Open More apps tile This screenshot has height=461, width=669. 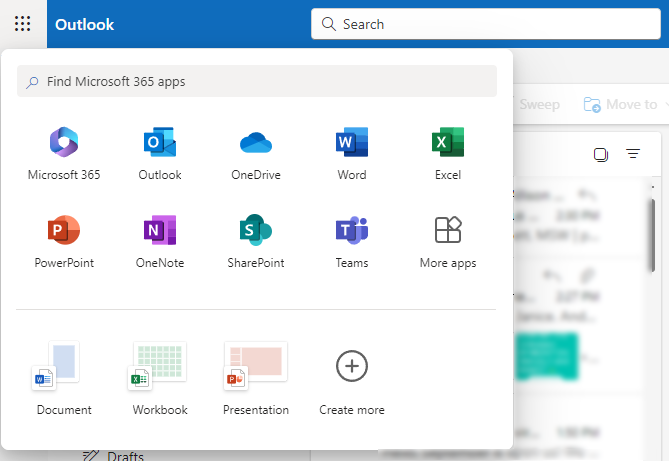coord(448,242)
